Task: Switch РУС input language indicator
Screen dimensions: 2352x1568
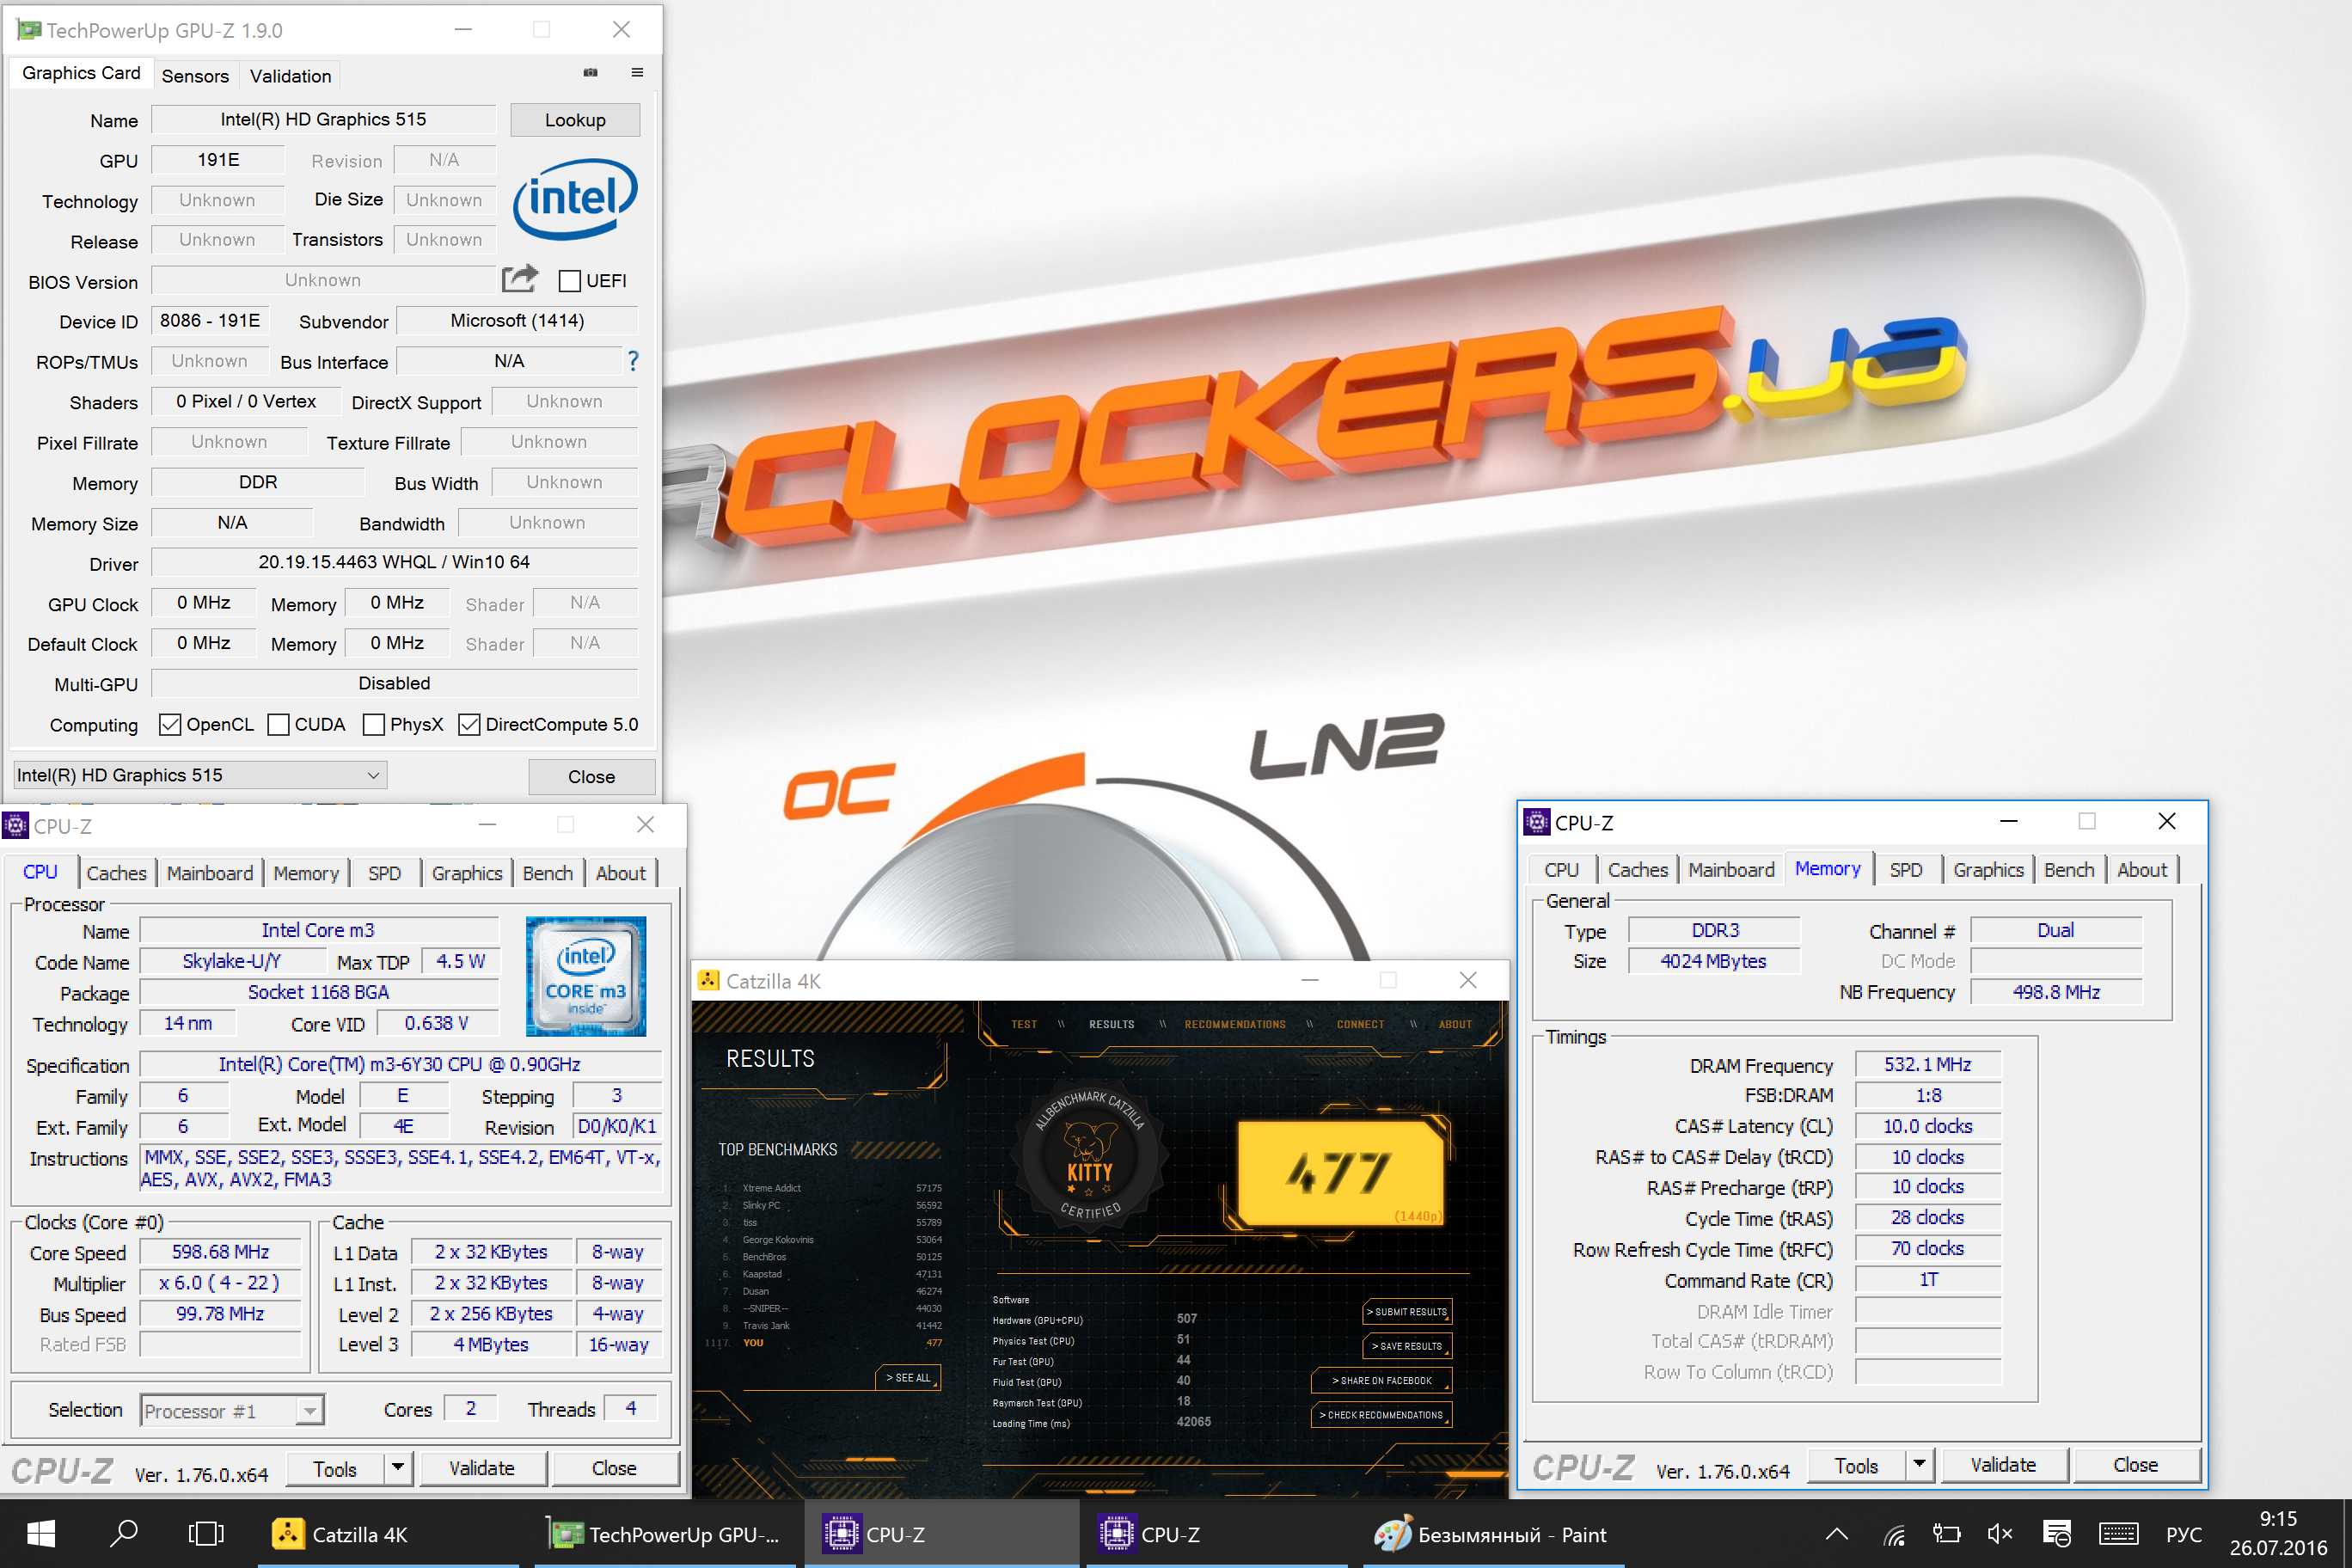Action: point(2184,1534)
